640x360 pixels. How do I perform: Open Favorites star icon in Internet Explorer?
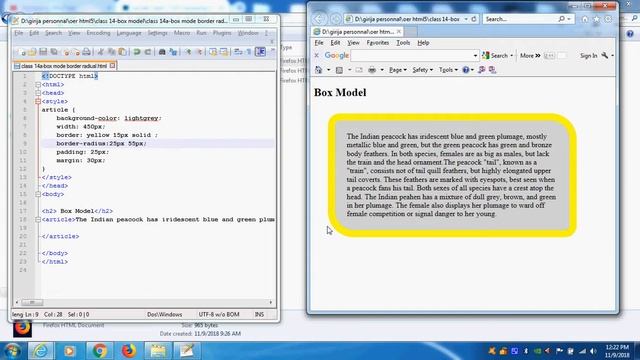coord(596,19)
